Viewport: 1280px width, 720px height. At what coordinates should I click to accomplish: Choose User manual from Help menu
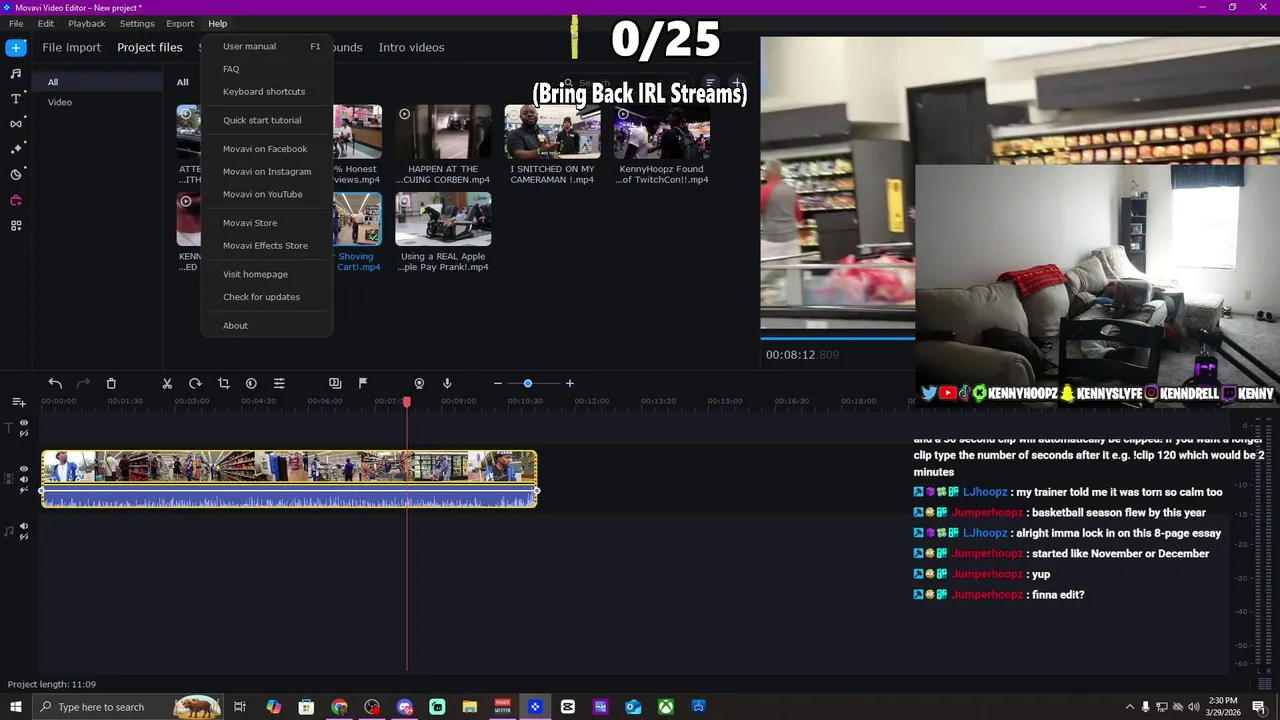pos(267,46)
